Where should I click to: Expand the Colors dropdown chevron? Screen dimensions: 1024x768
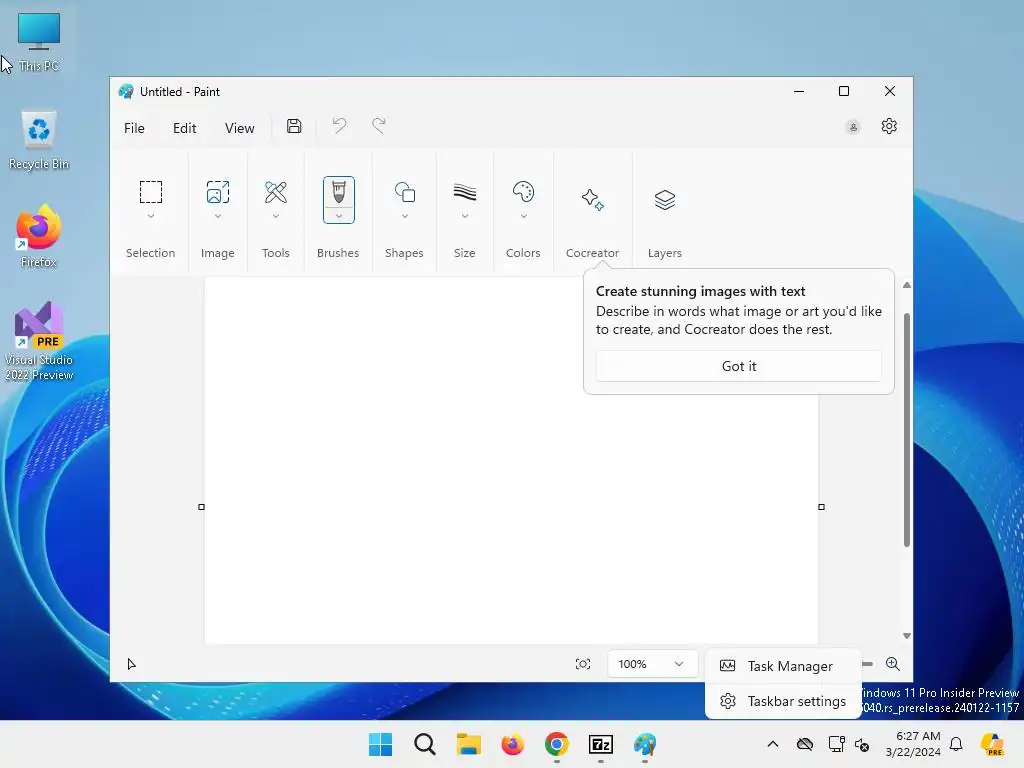click(523, 216)
